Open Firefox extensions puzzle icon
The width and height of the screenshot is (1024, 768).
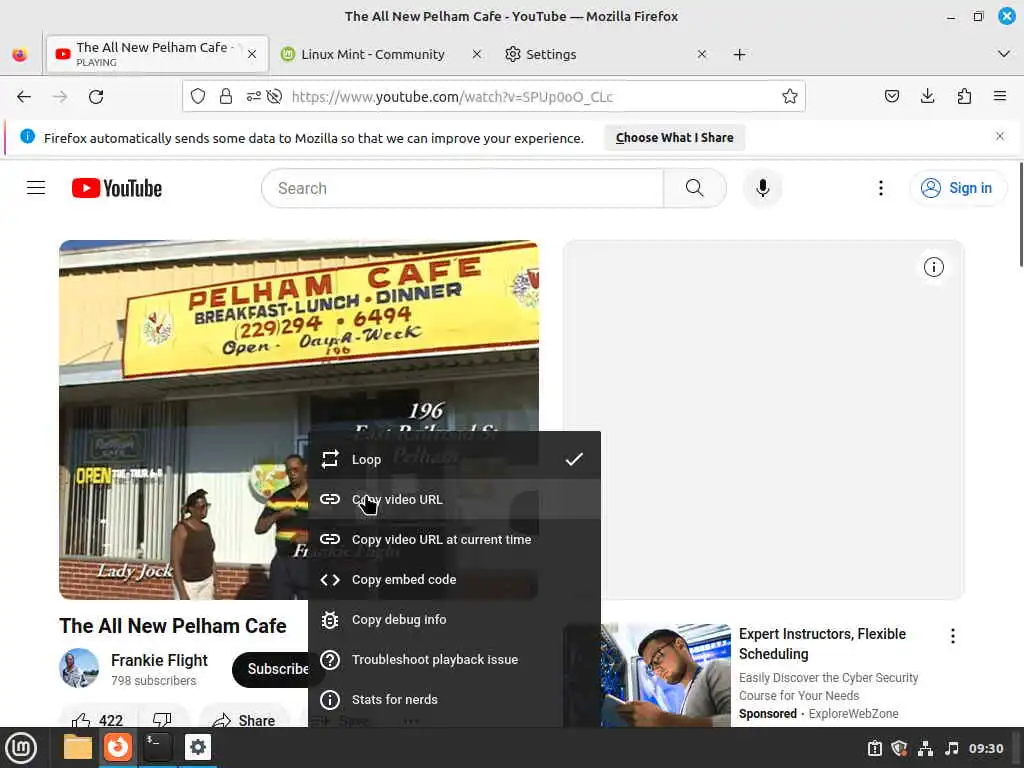(x=964, y=97)
